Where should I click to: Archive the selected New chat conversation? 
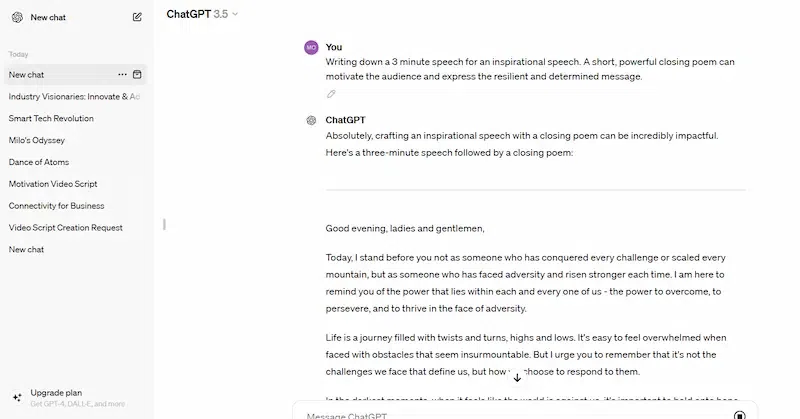(x=138, y=75)
